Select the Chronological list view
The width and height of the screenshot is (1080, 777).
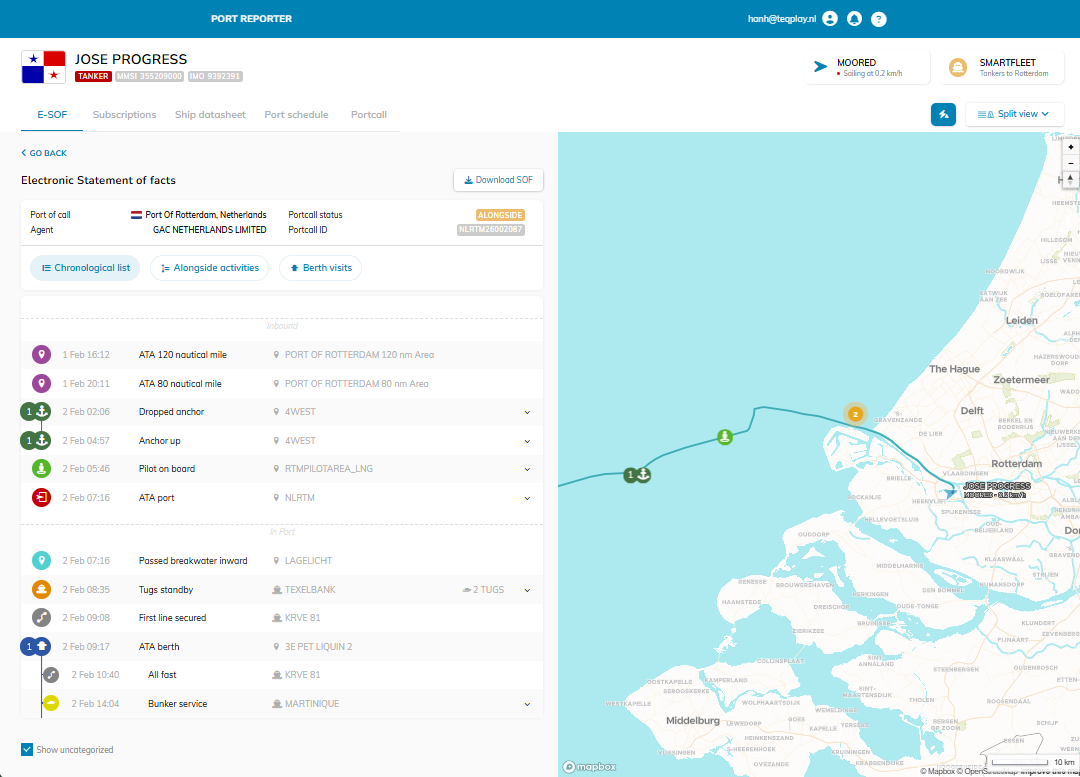tap(86, 268)
